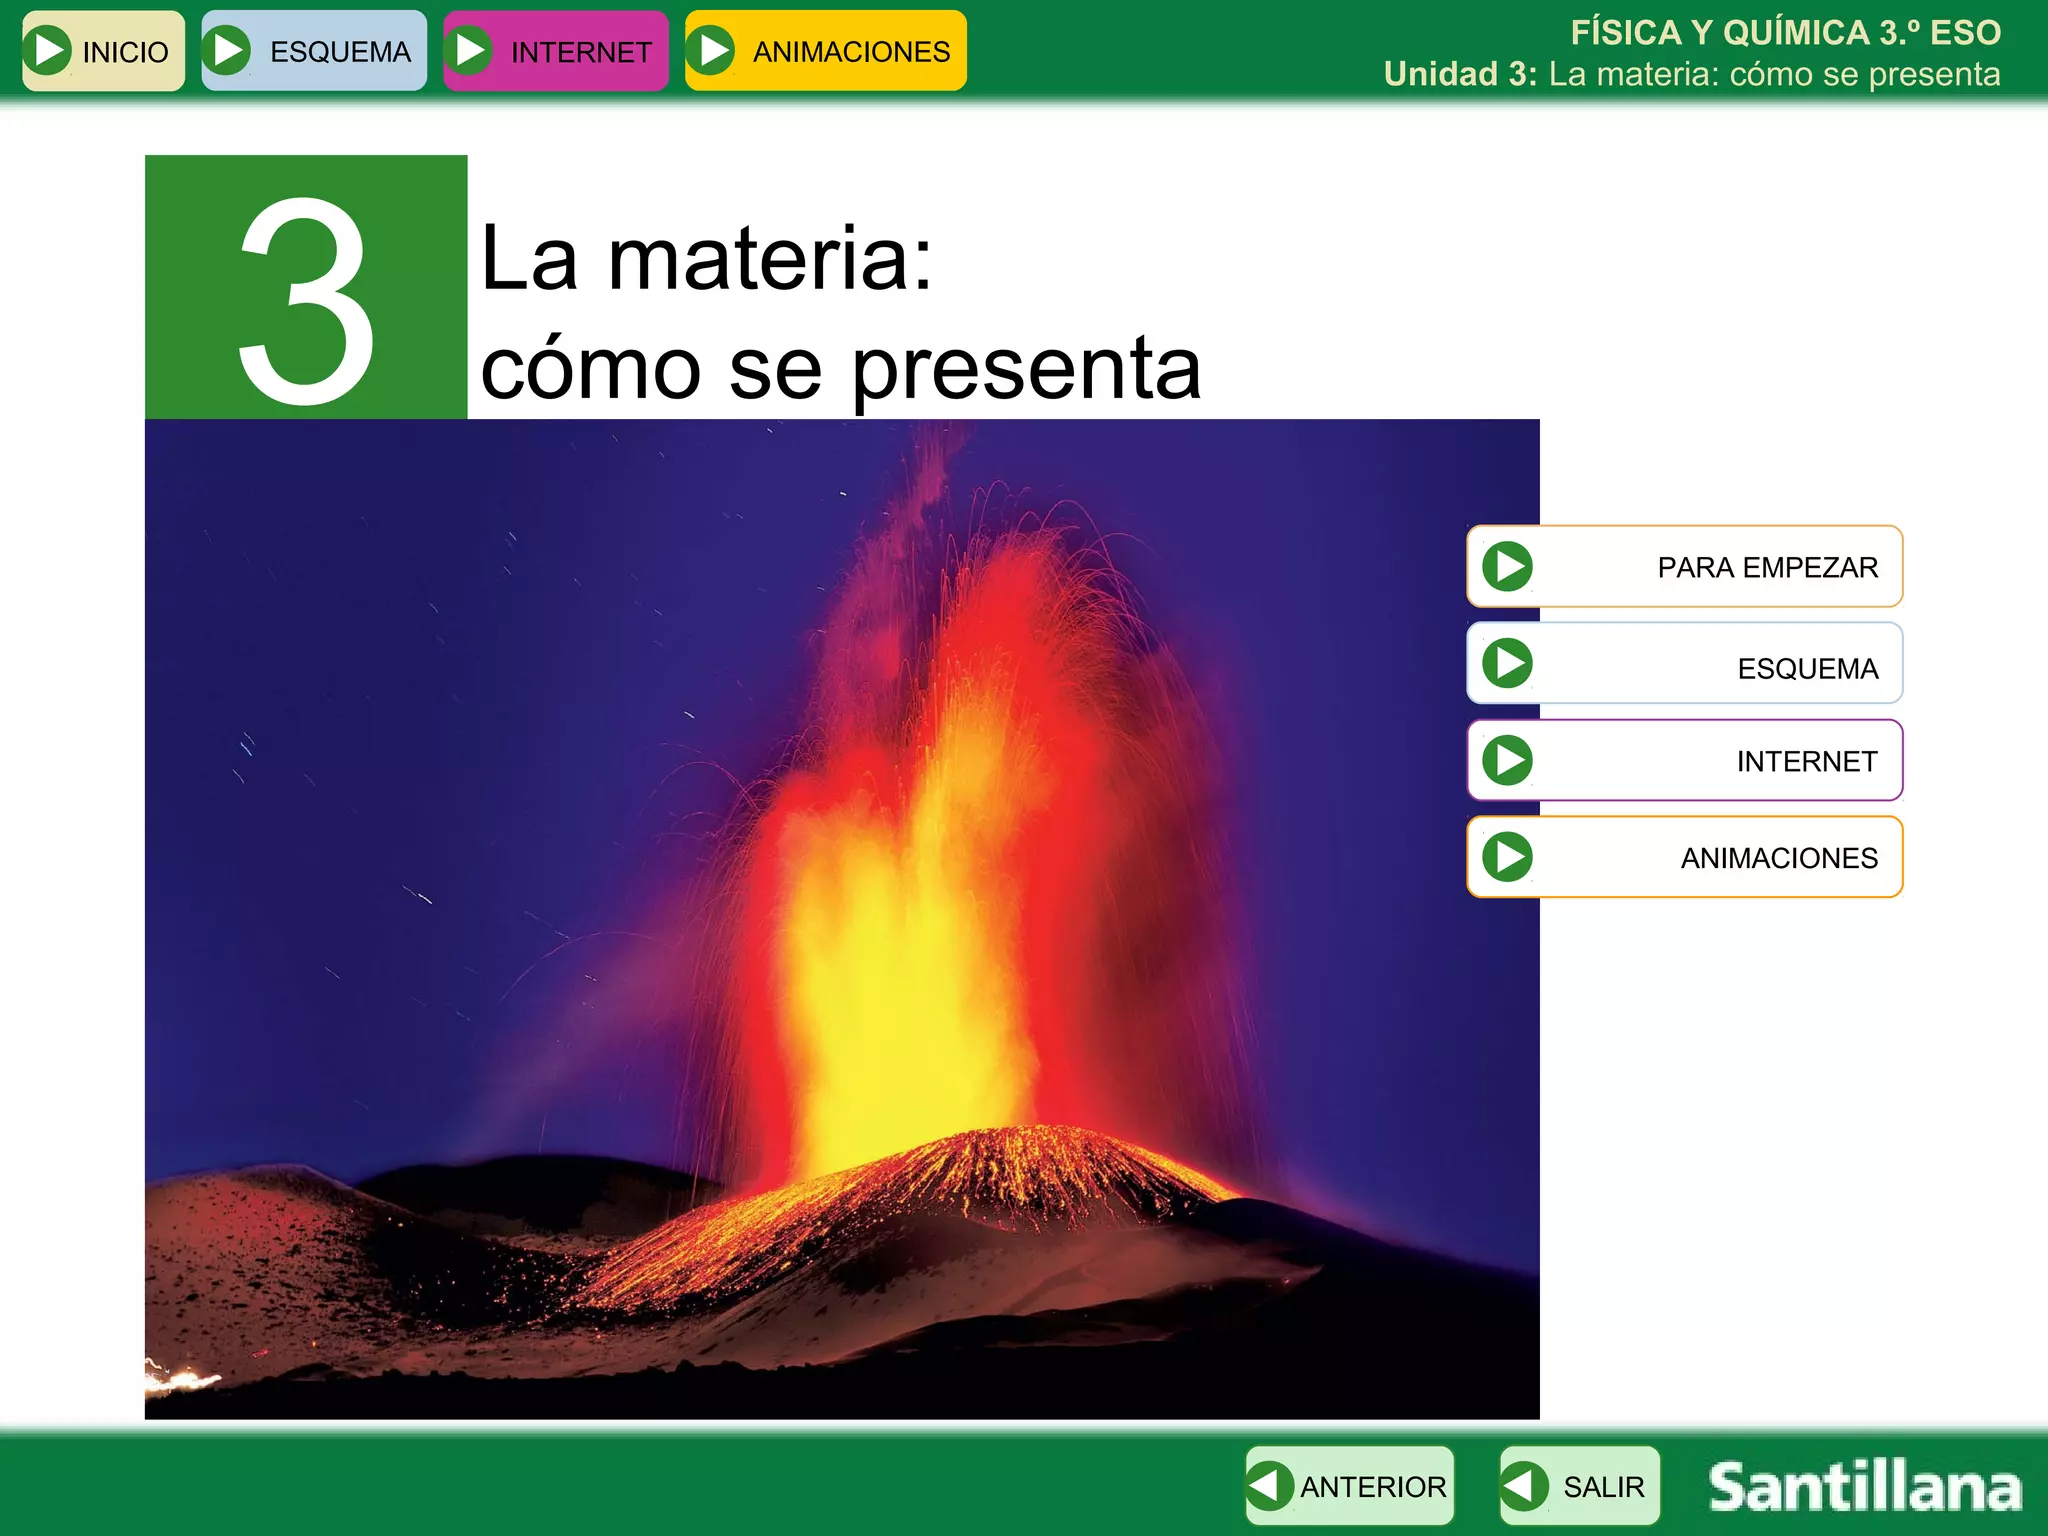Open the pink INTERNET tab

click(x=580, y=52)
